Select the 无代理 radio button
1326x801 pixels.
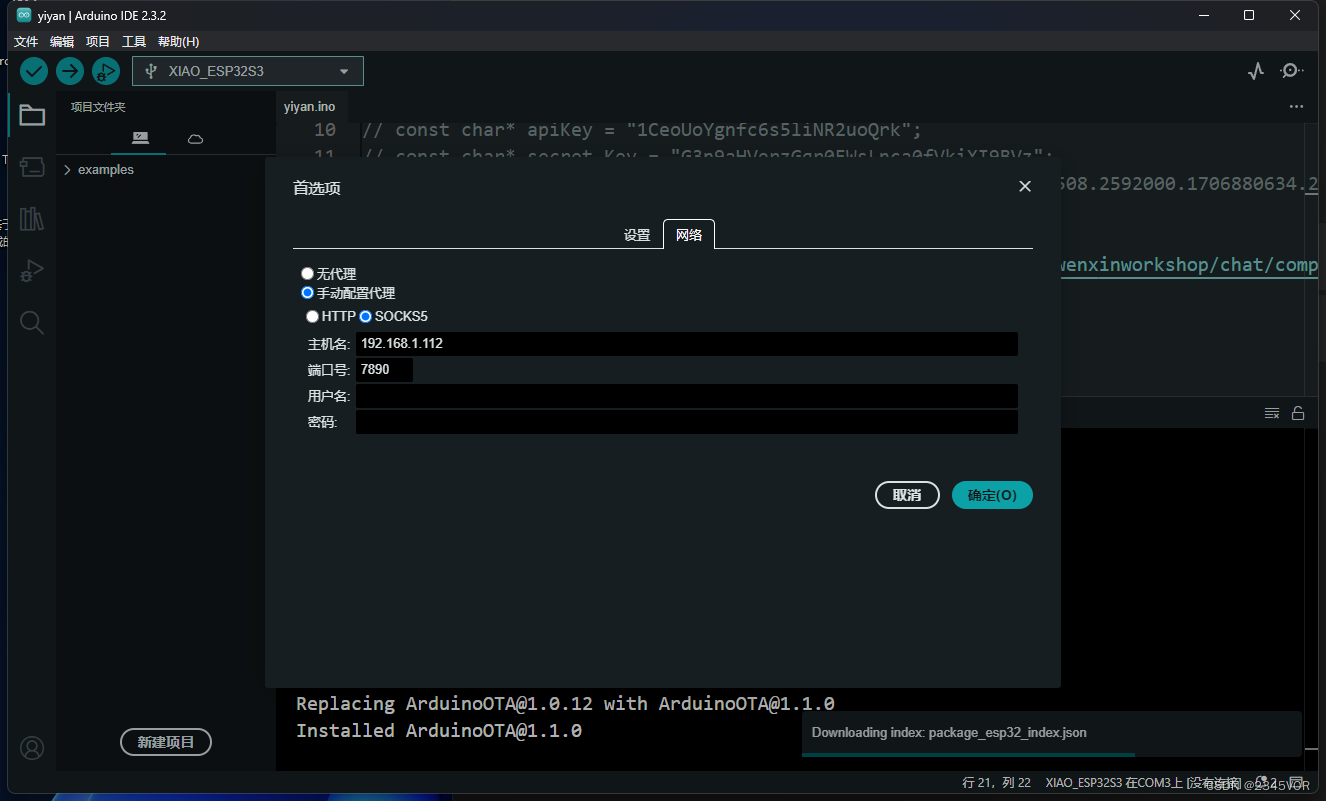click(x=307, y=273)
